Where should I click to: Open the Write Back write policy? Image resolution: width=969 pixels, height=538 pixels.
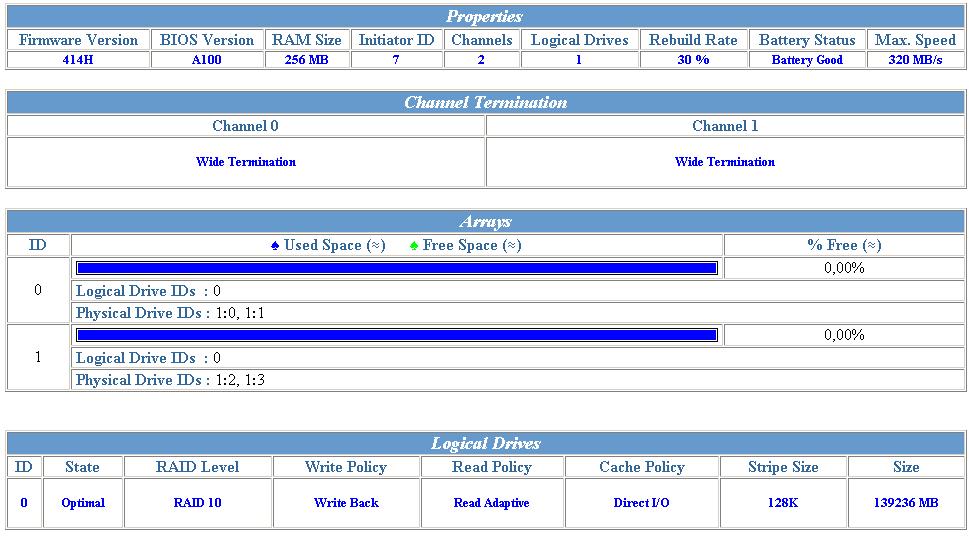pyautogui.click(x=346, y=503)
